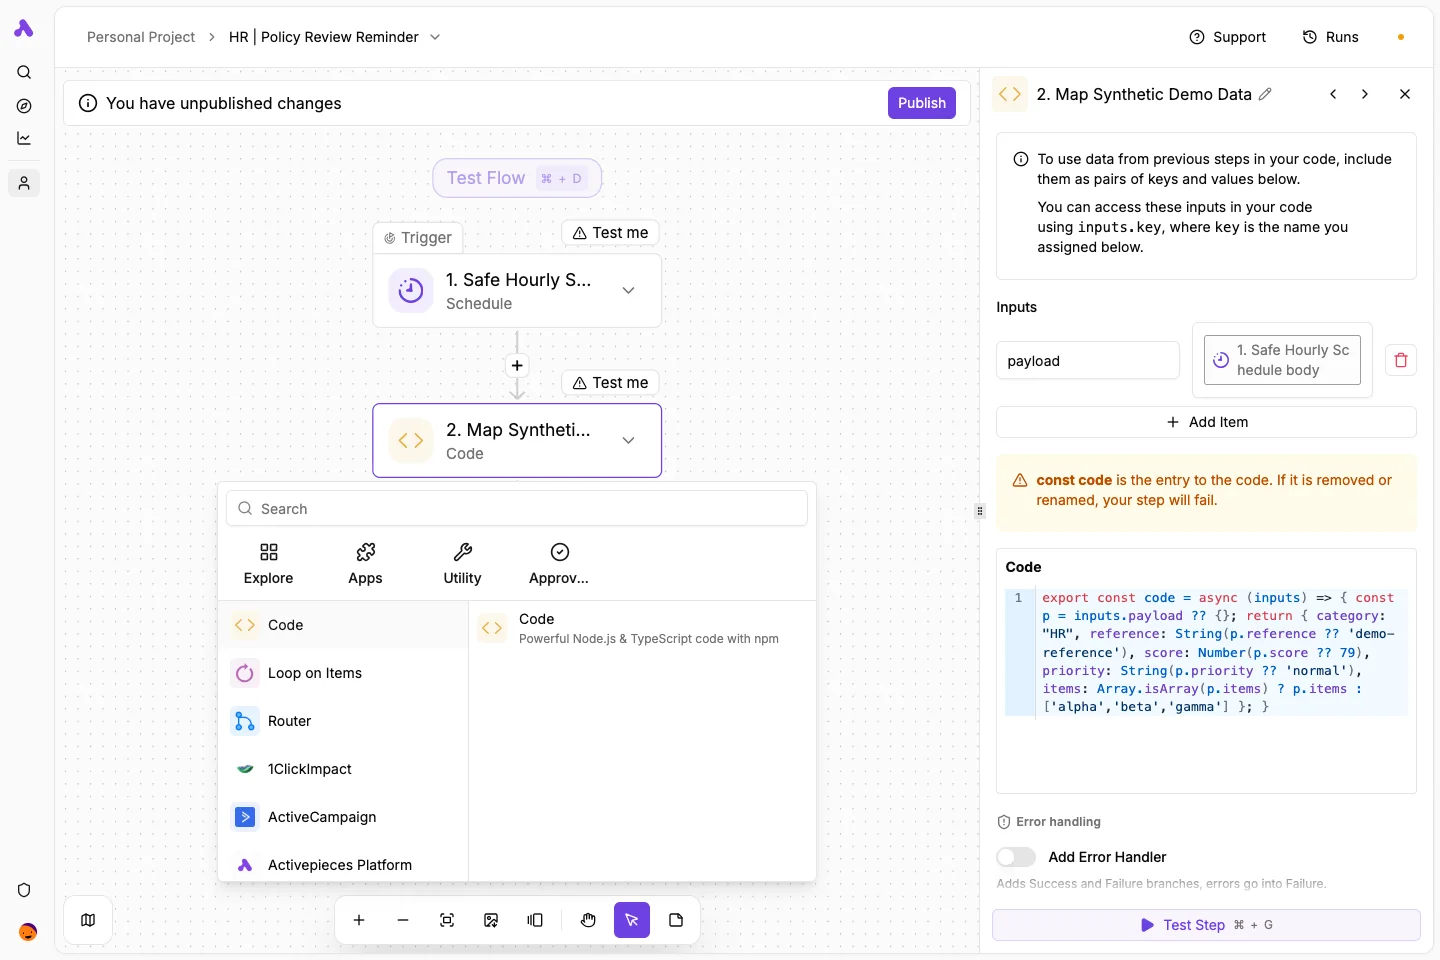Click the Map Synthetic code step icon

click(x=411, y=441)
